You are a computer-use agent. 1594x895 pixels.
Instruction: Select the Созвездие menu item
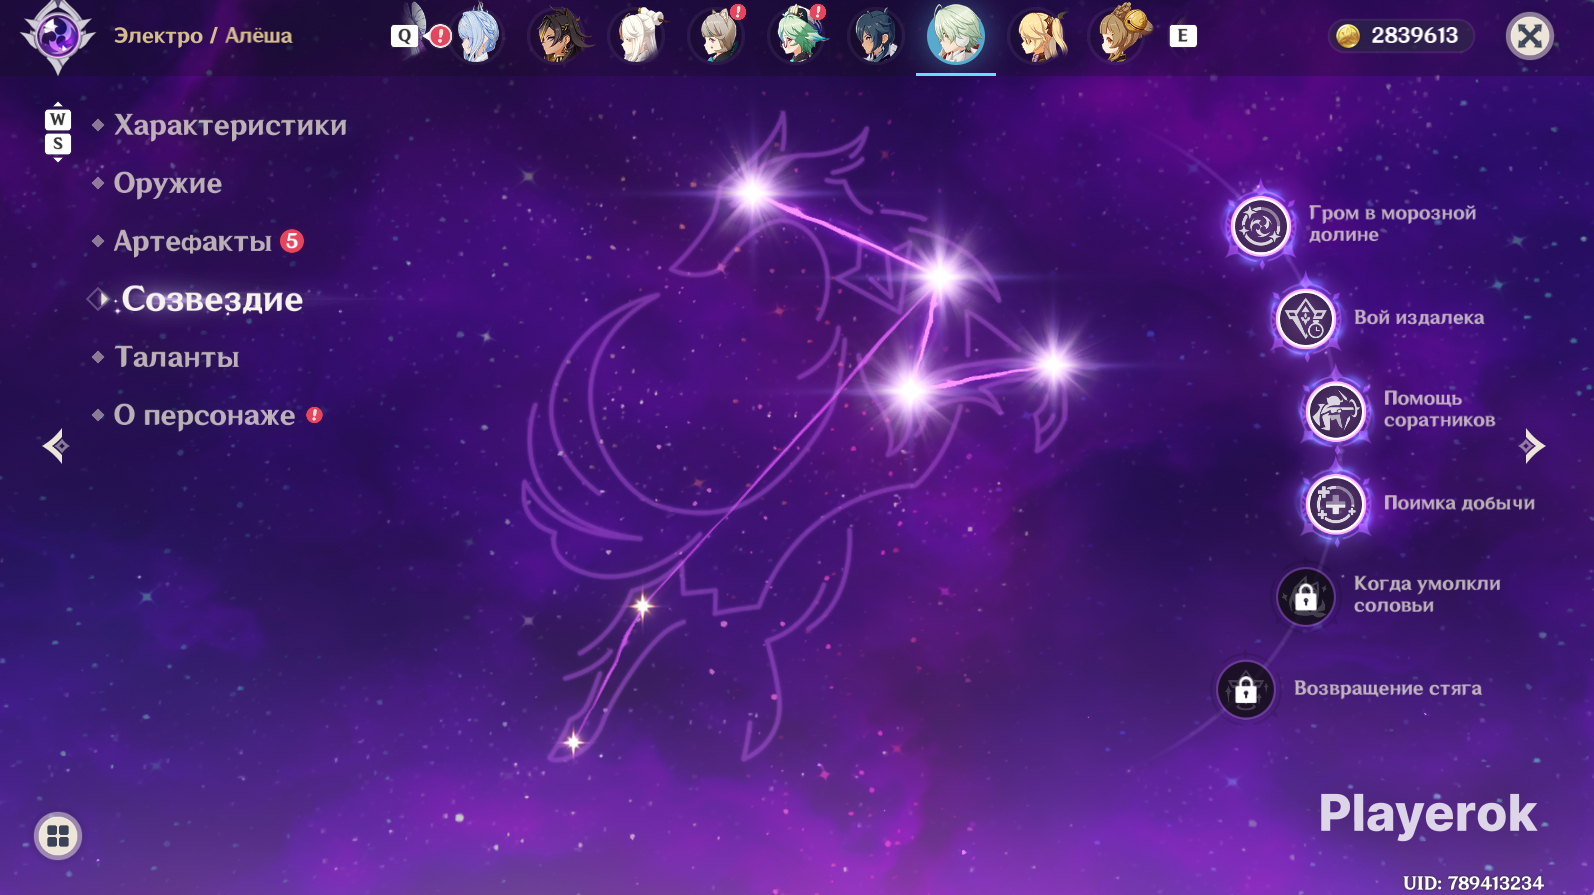[x=212, y=299]
